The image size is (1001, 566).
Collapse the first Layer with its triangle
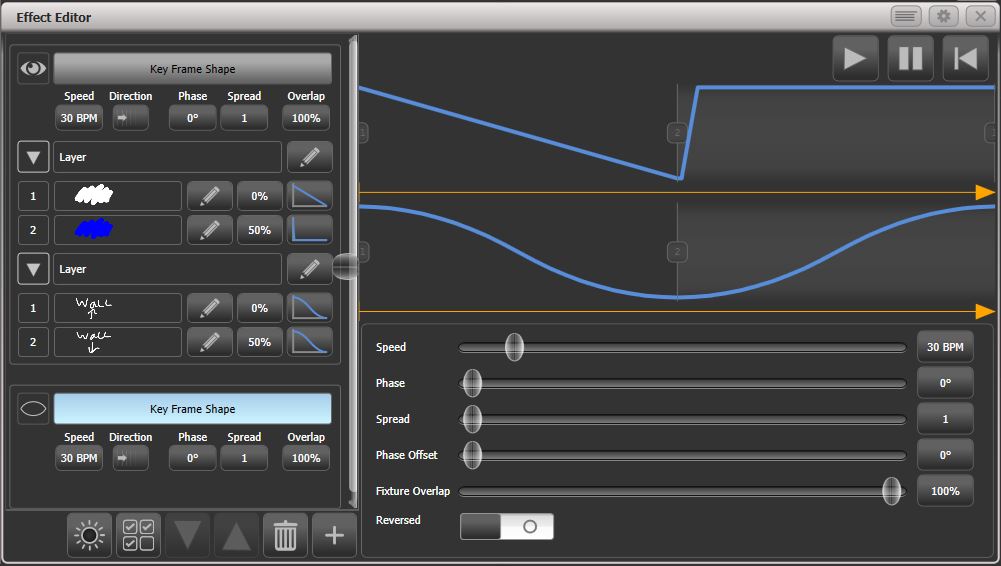click(x=33, y=157)
